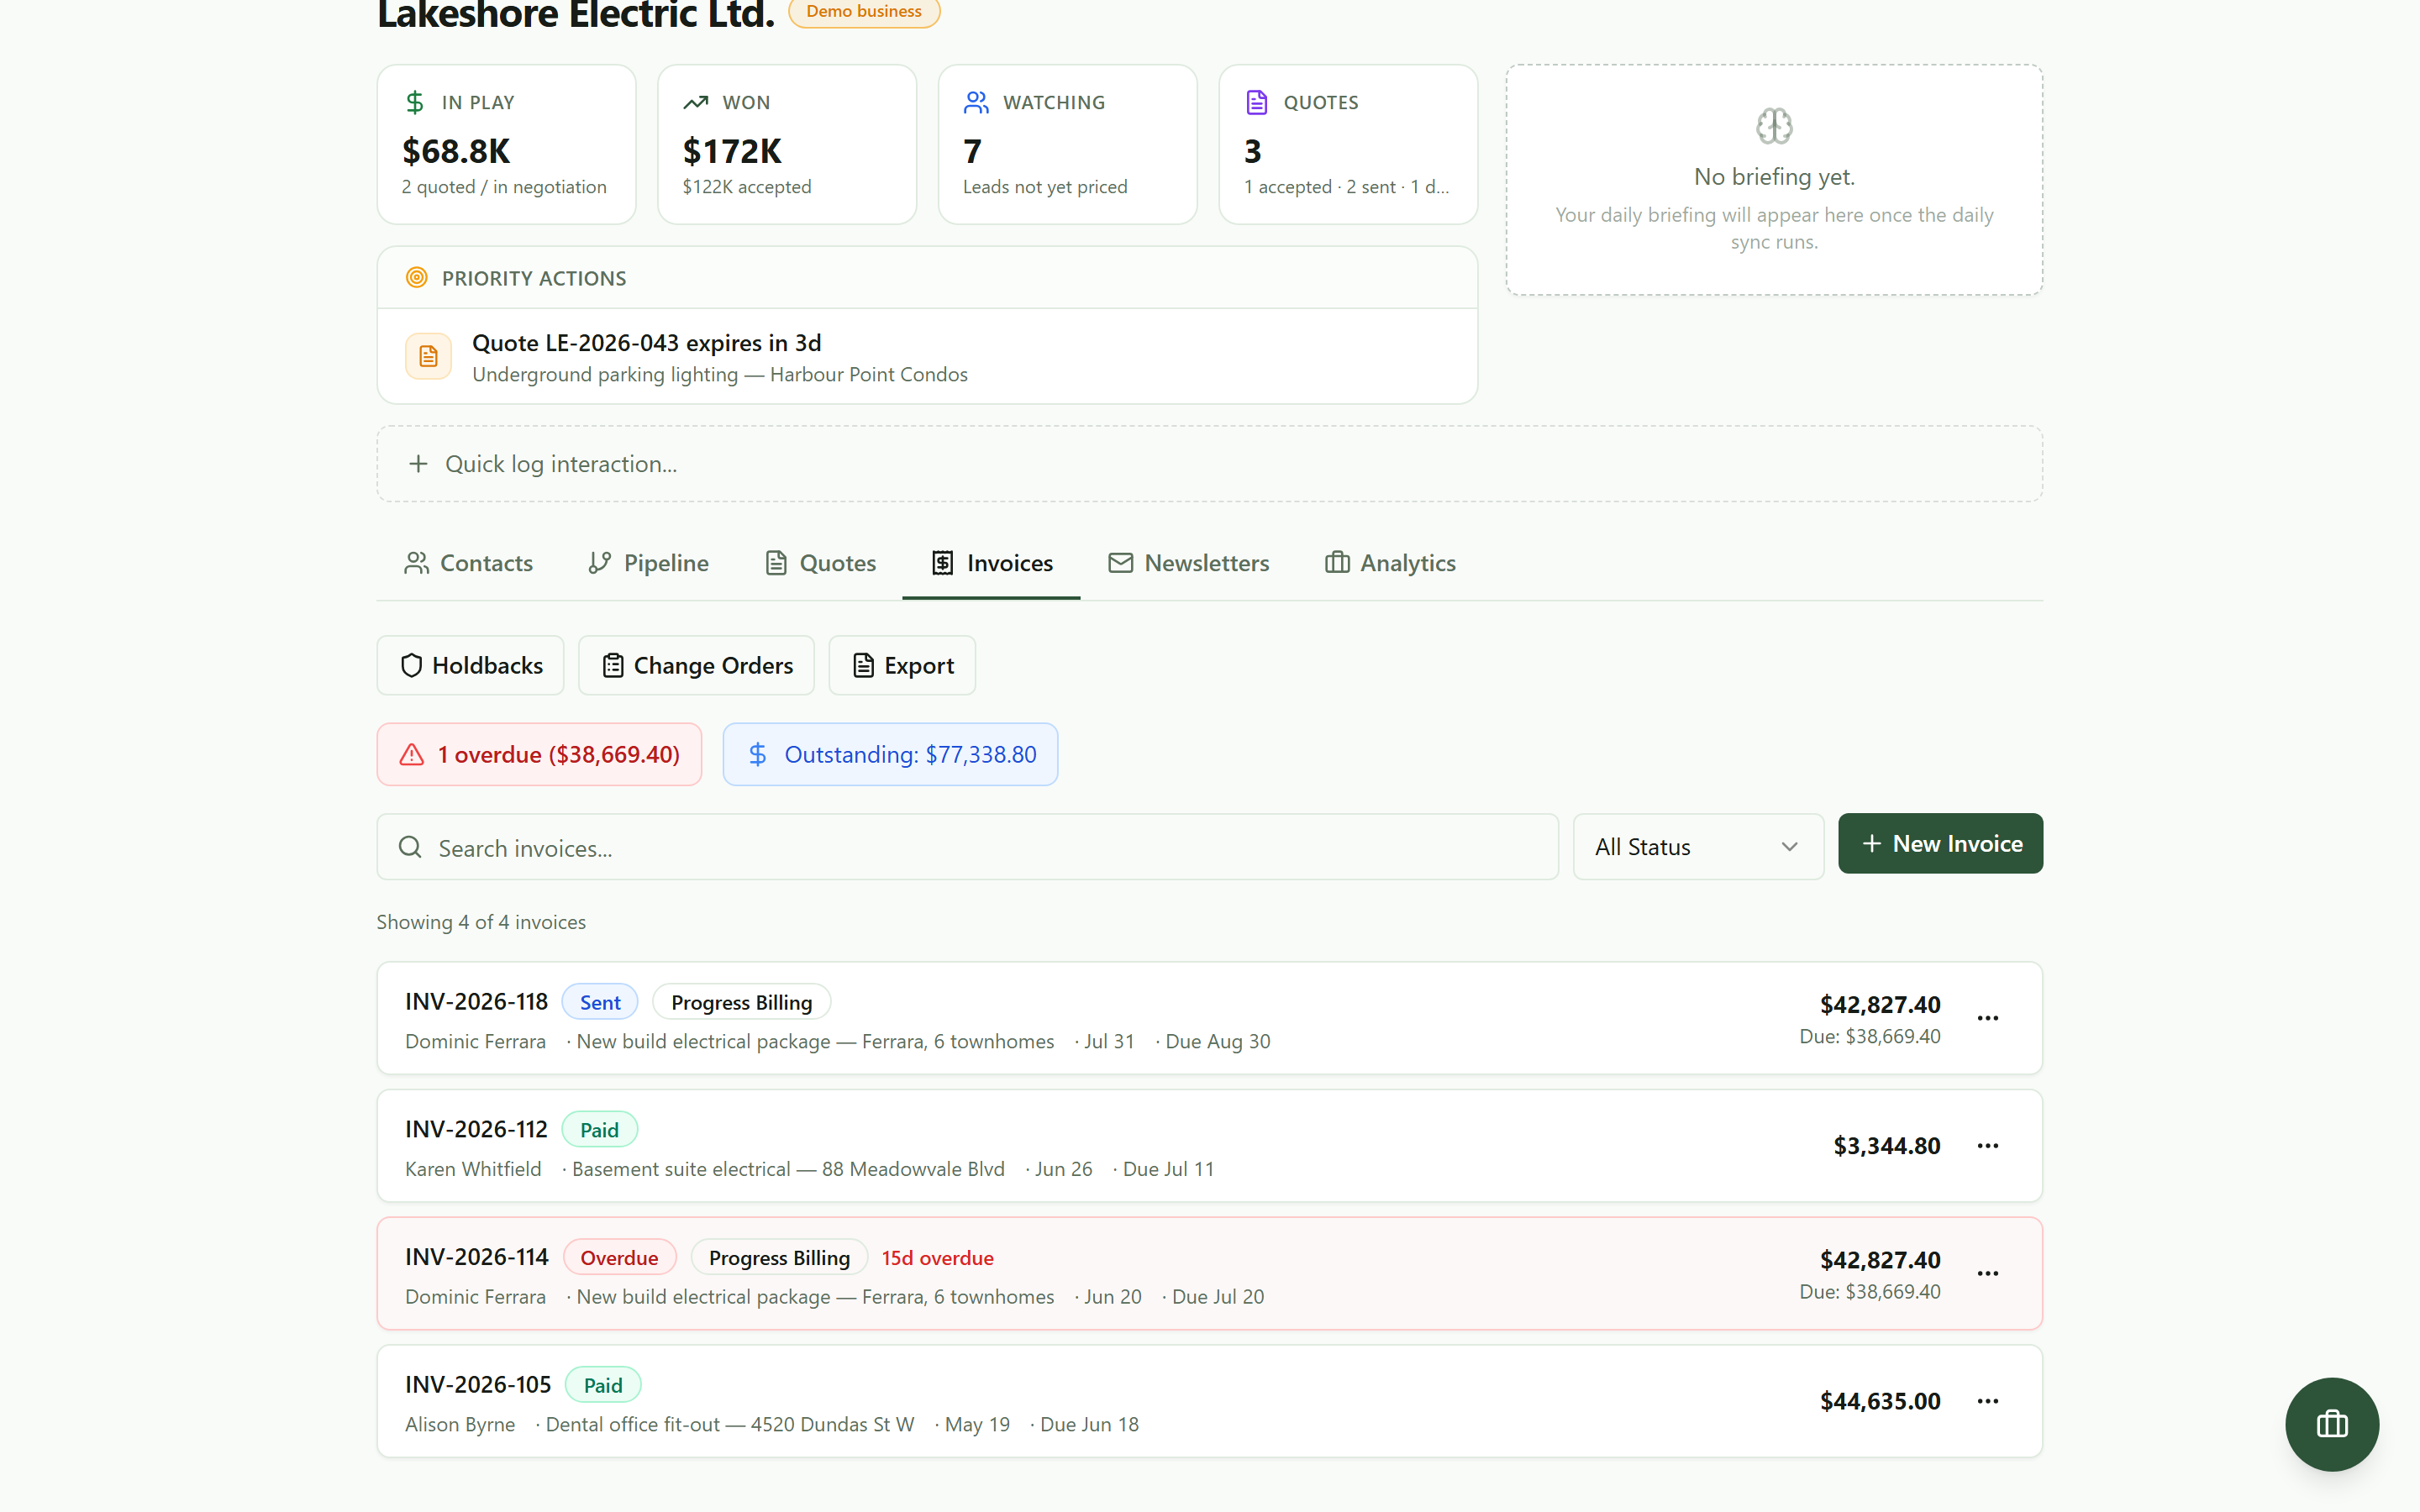Click the Overdue badge on INV-2026-114
Screen dimensions: 2420x1512
[619, 1258]
